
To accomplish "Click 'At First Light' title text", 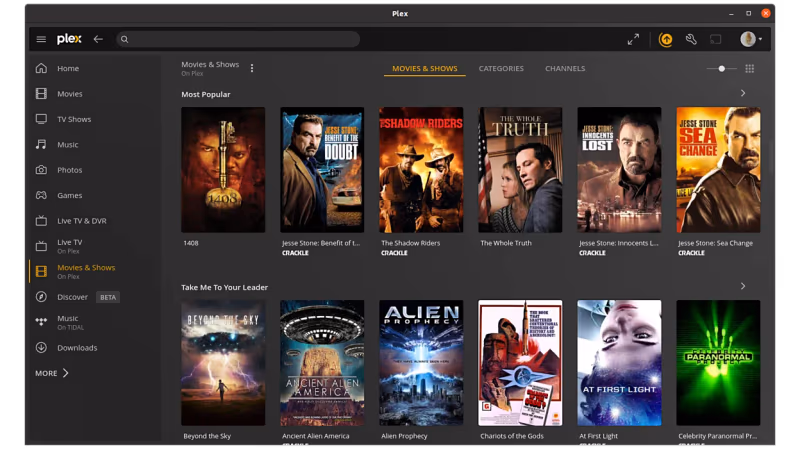I will pos(598,436).
